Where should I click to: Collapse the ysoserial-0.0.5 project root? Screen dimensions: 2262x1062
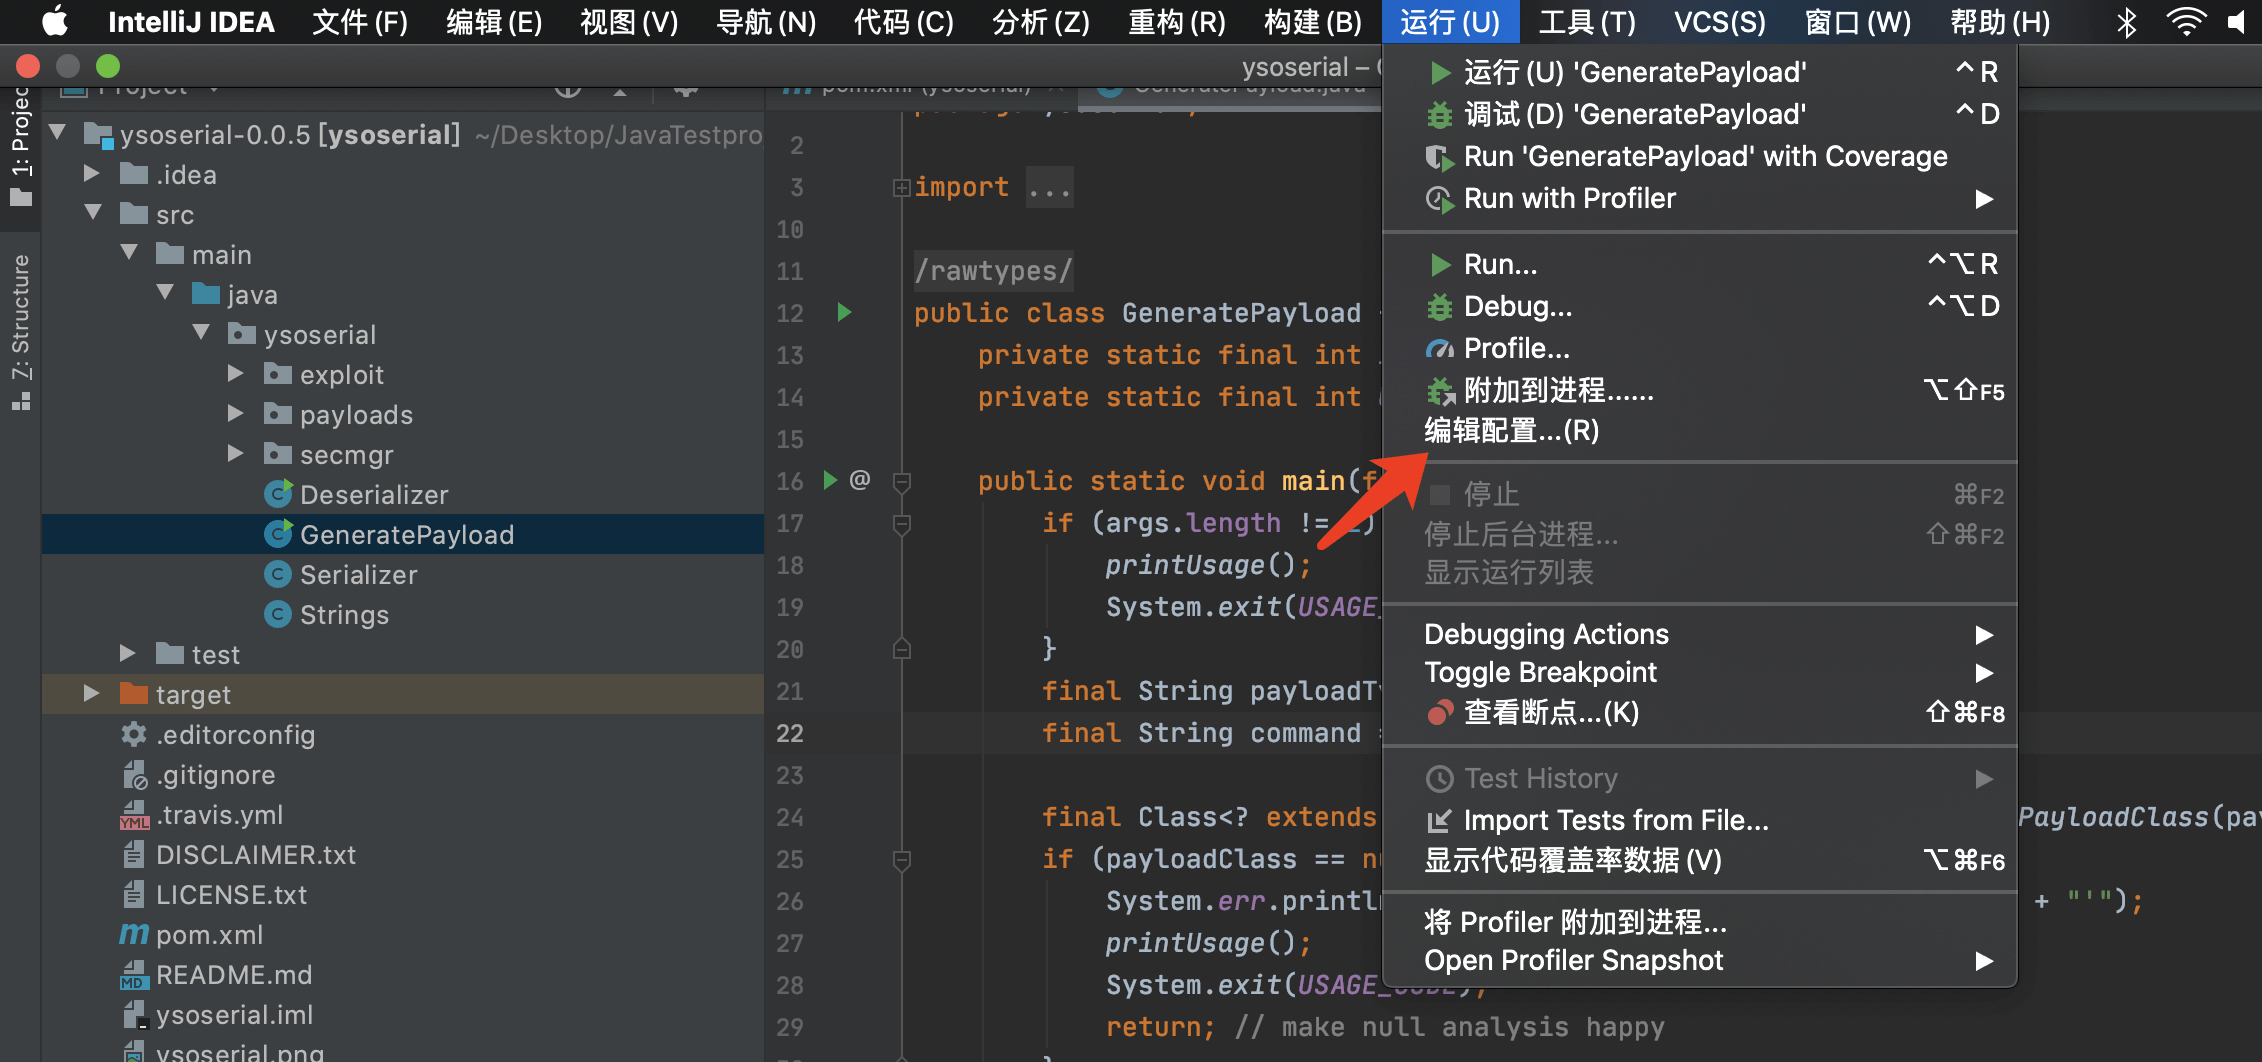click(x=57, y=132)
